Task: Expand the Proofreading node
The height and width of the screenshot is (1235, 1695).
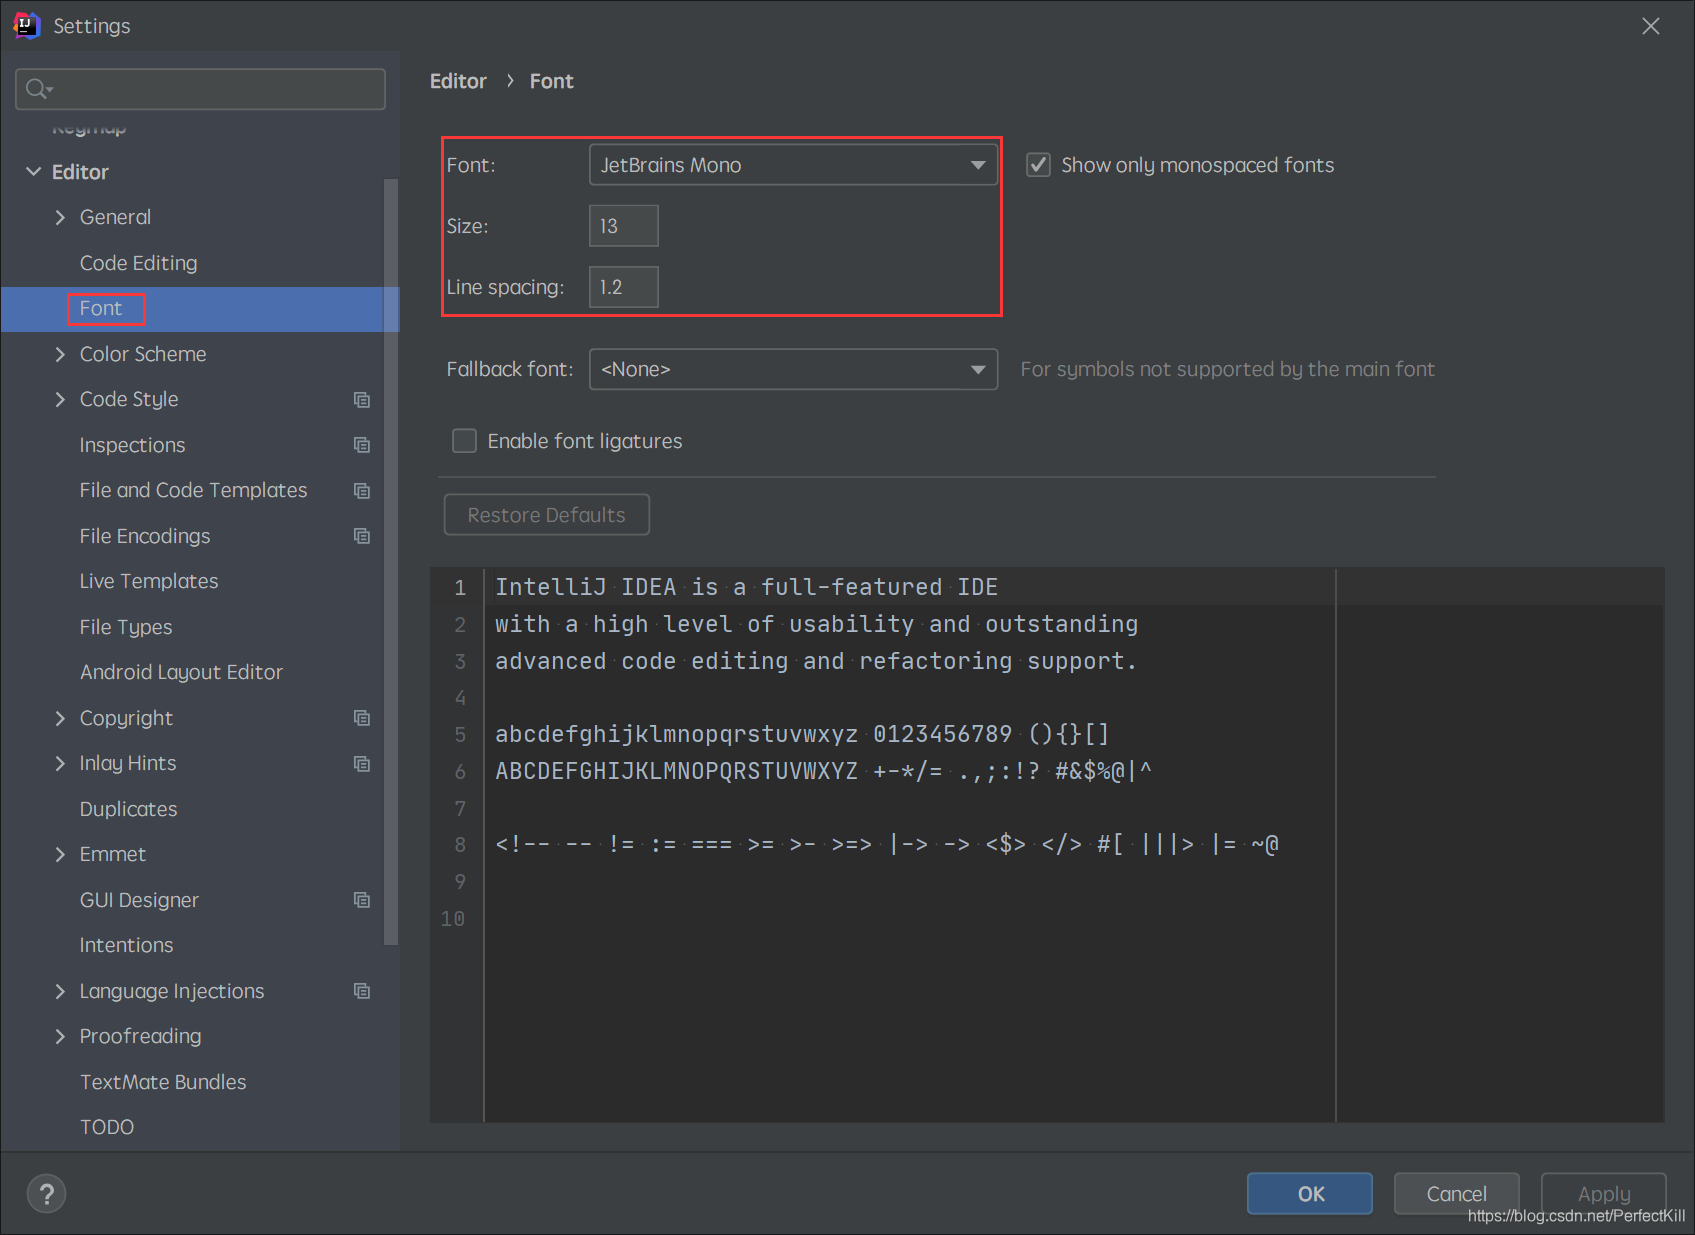Action: 60,1036
